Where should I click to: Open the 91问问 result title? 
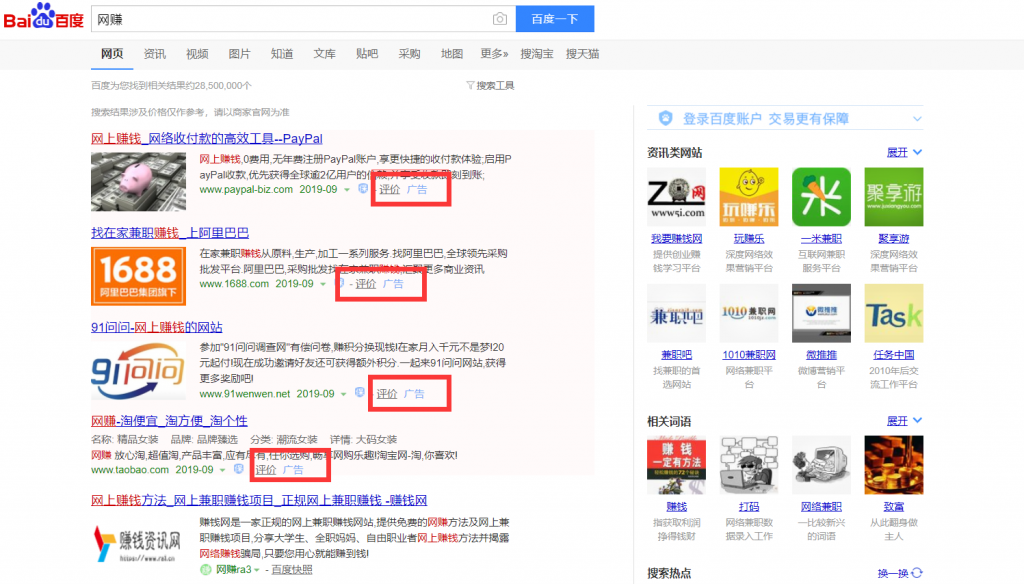click(157, 327)
